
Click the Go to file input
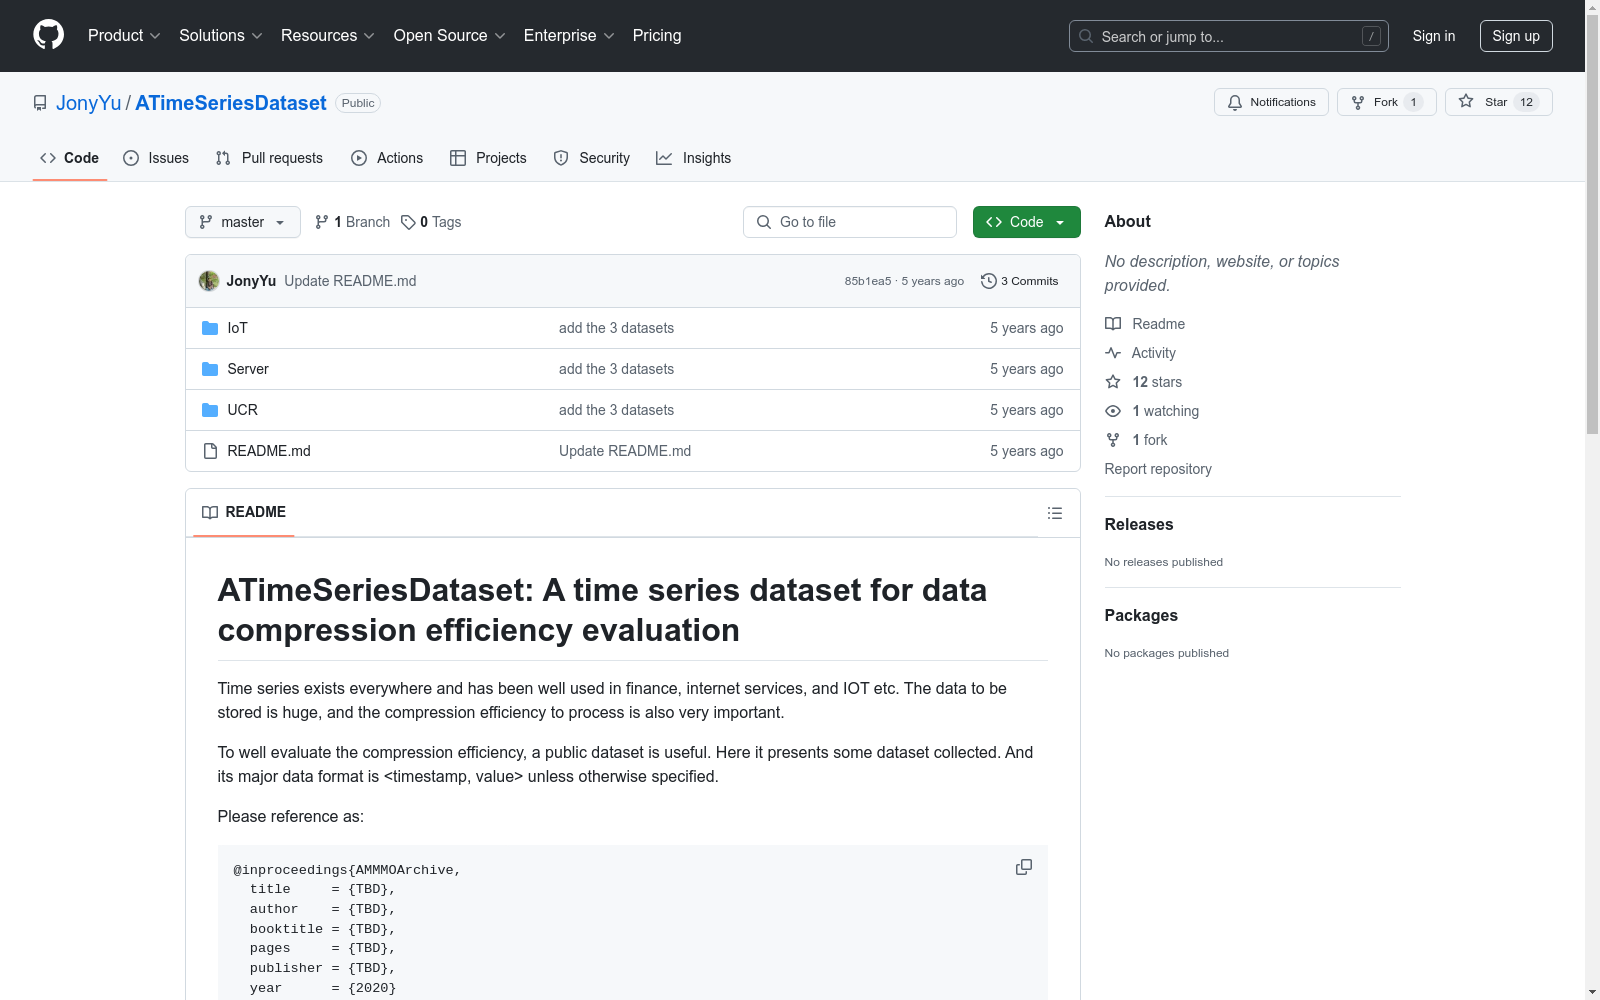click(850, 222)
